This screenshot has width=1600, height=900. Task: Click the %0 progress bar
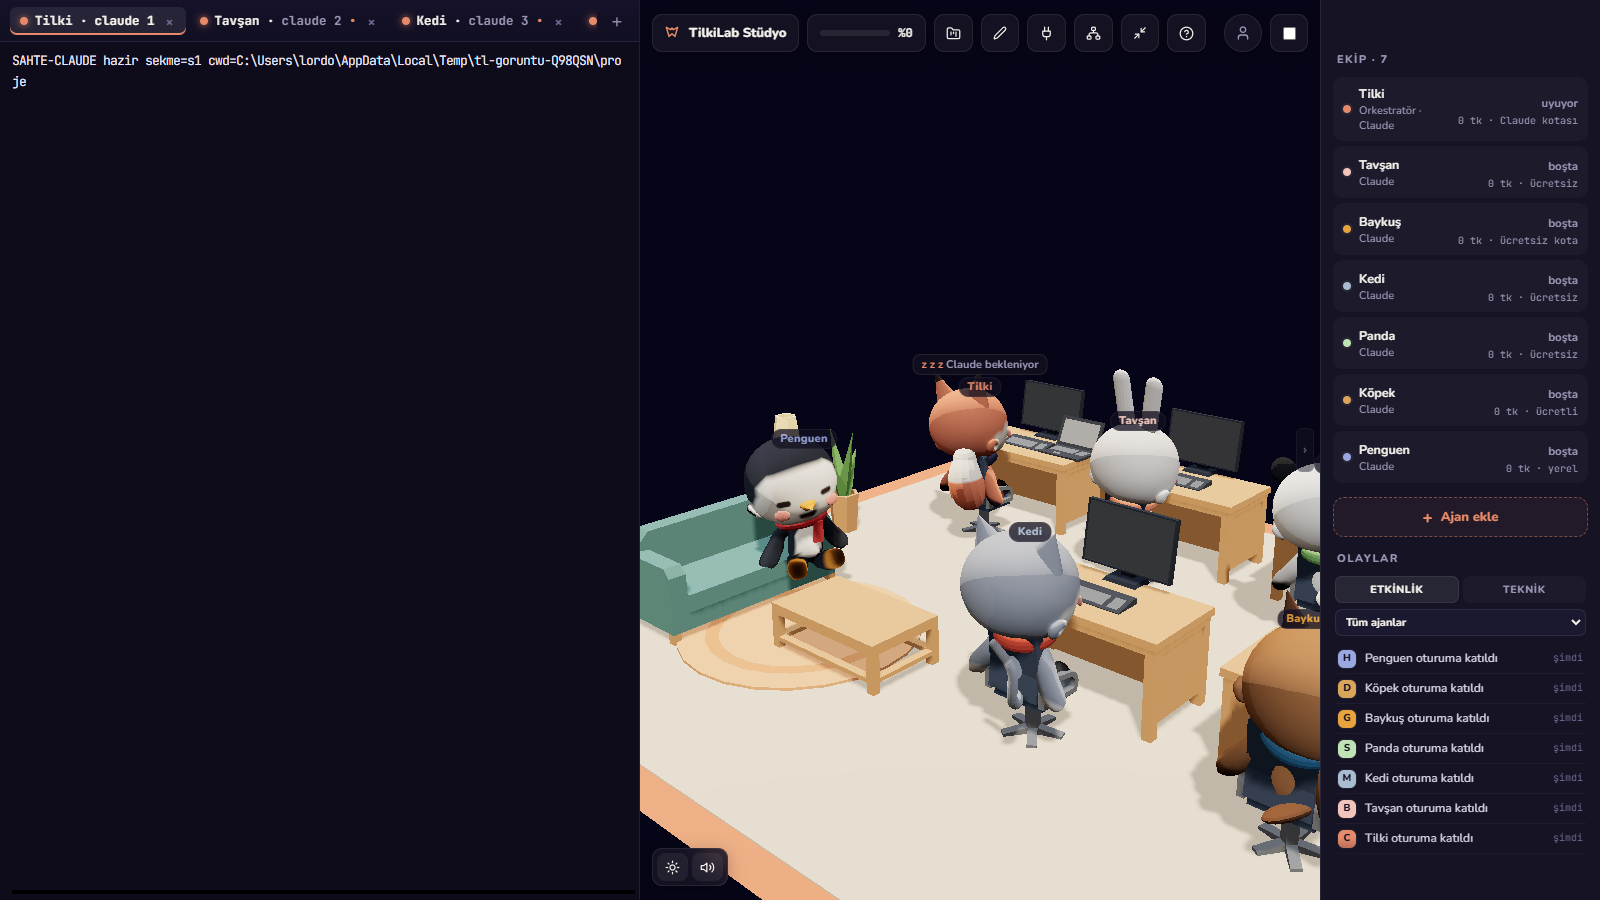(x=866, y=33)
